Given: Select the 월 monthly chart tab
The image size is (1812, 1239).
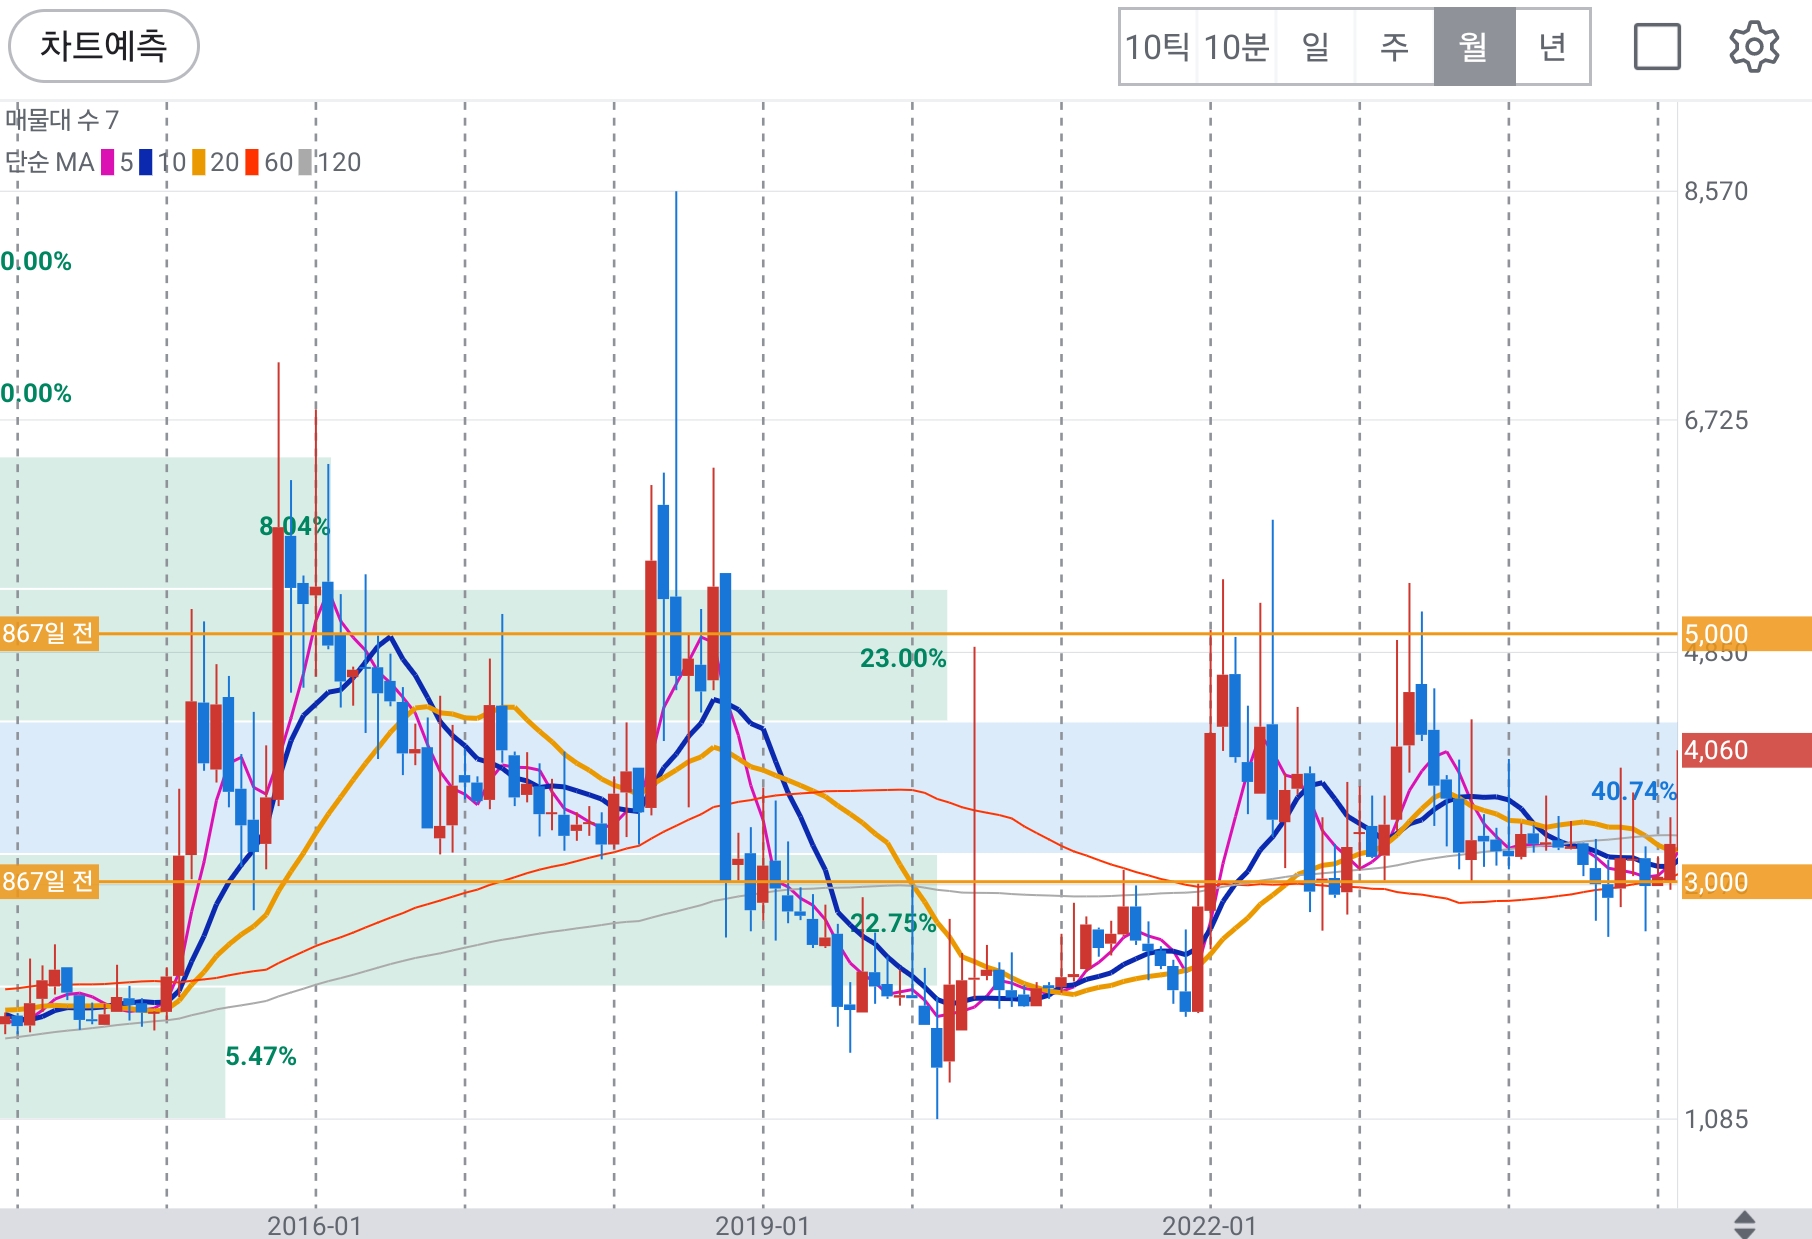Looking at the screenshot, I should coord(1474,47).
